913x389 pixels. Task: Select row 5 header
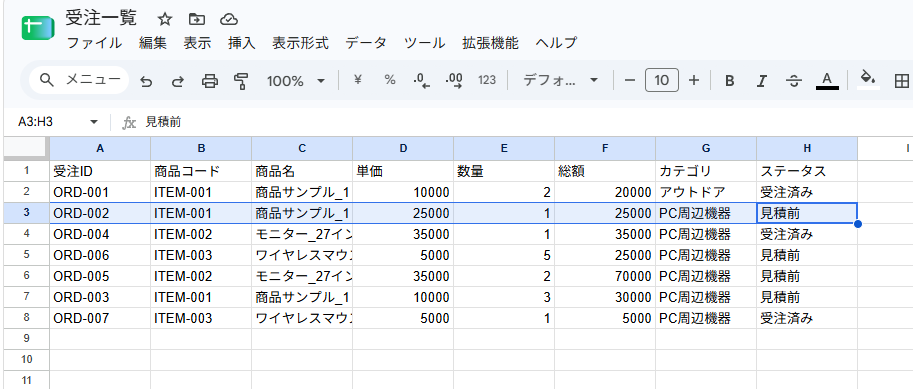pos(26,255)
